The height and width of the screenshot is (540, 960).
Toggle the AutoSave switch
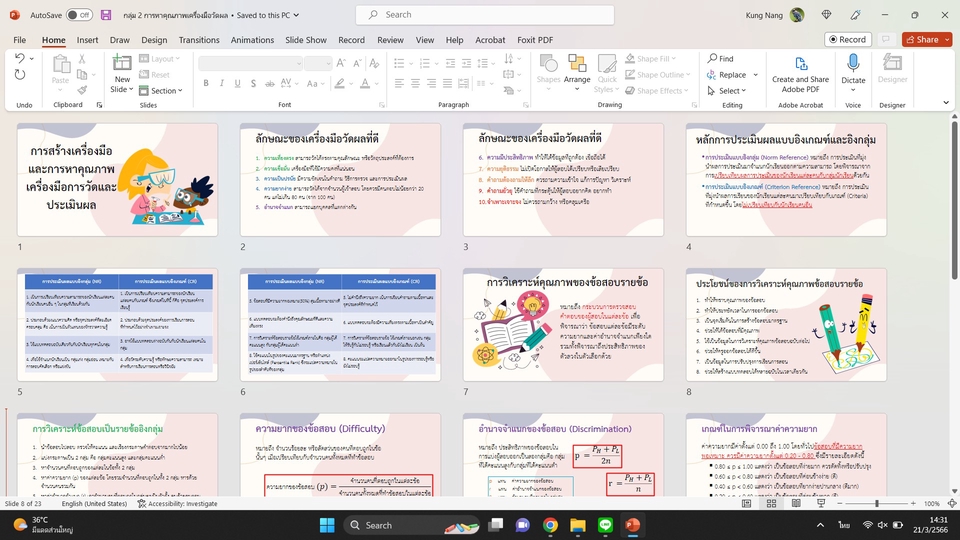(79, 15)
